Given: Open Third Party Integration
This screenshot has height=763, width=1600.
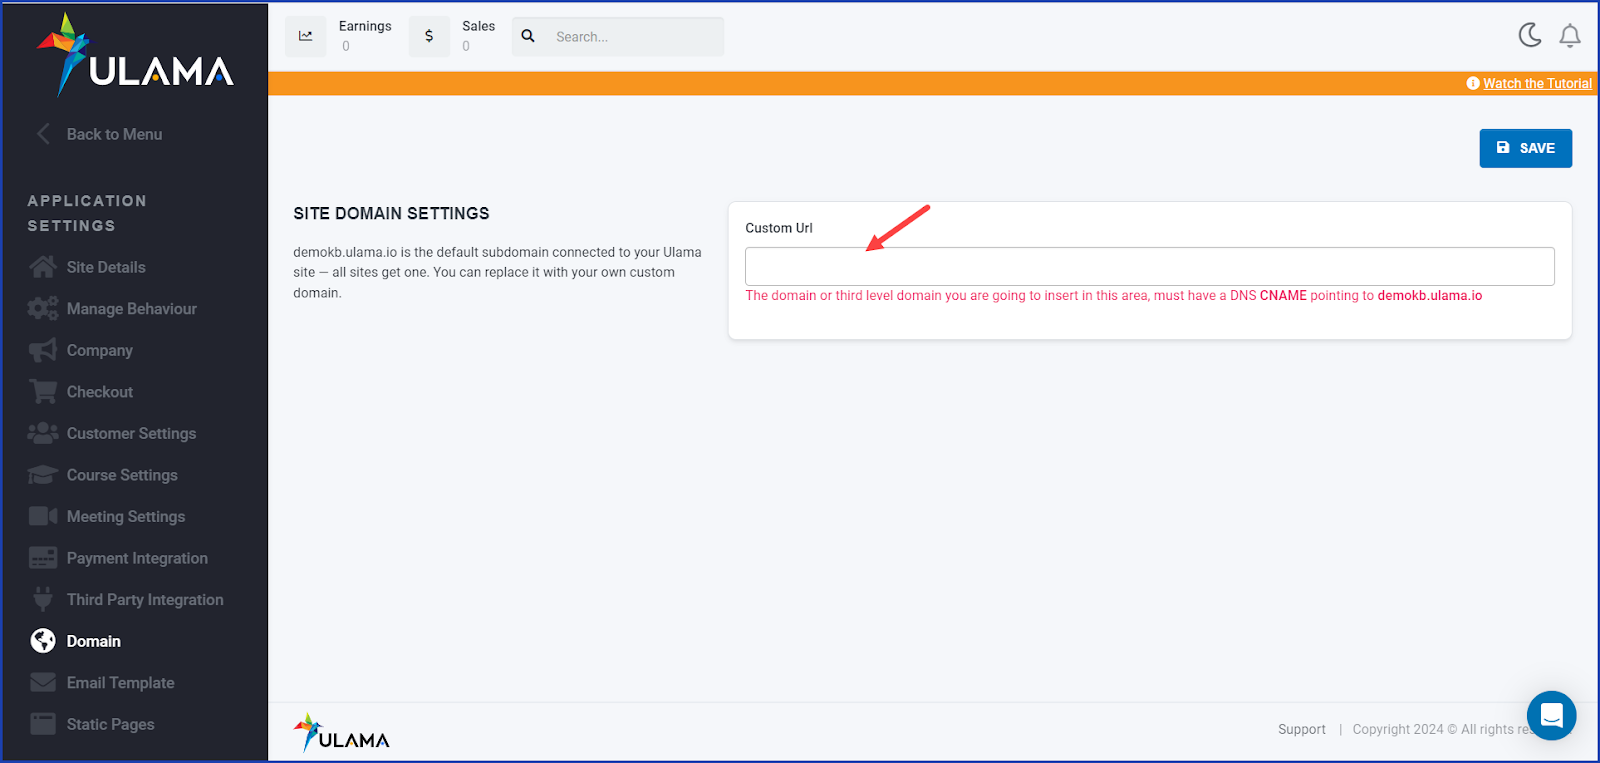Looking at the screenshot, I should (x=145, y=600).
